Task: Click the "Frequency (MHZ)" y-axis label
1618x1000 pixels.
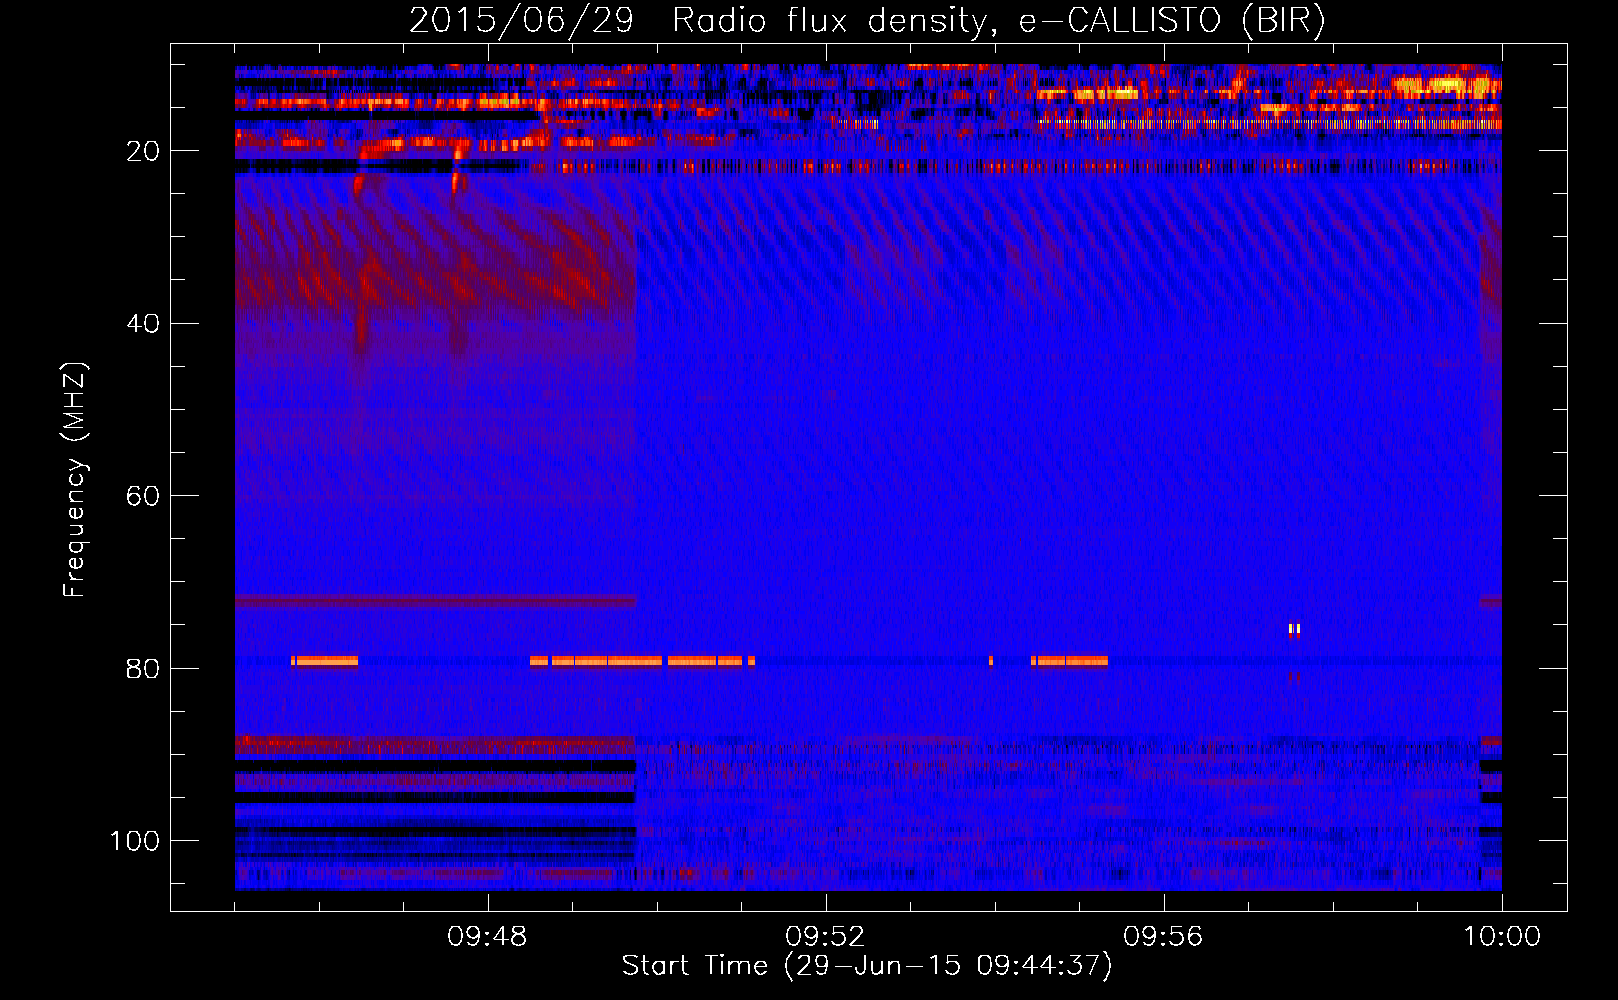Action: [75, 480]
